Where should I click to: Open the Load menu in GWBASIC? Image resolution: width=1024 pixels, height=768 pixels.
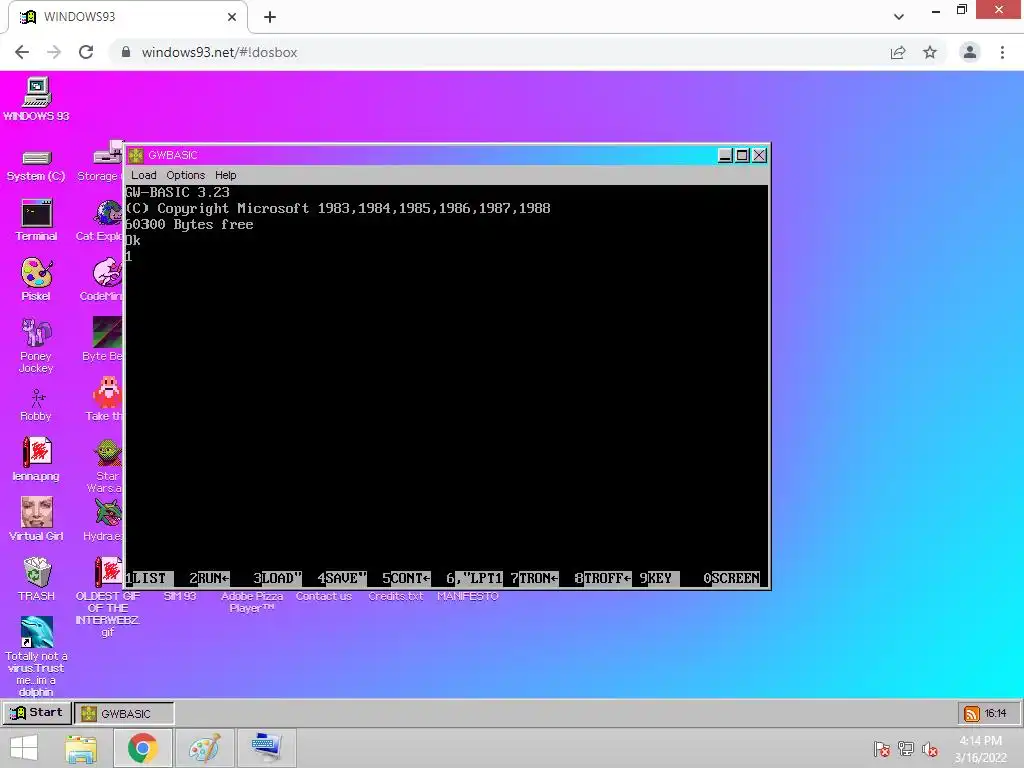(144, 175)
